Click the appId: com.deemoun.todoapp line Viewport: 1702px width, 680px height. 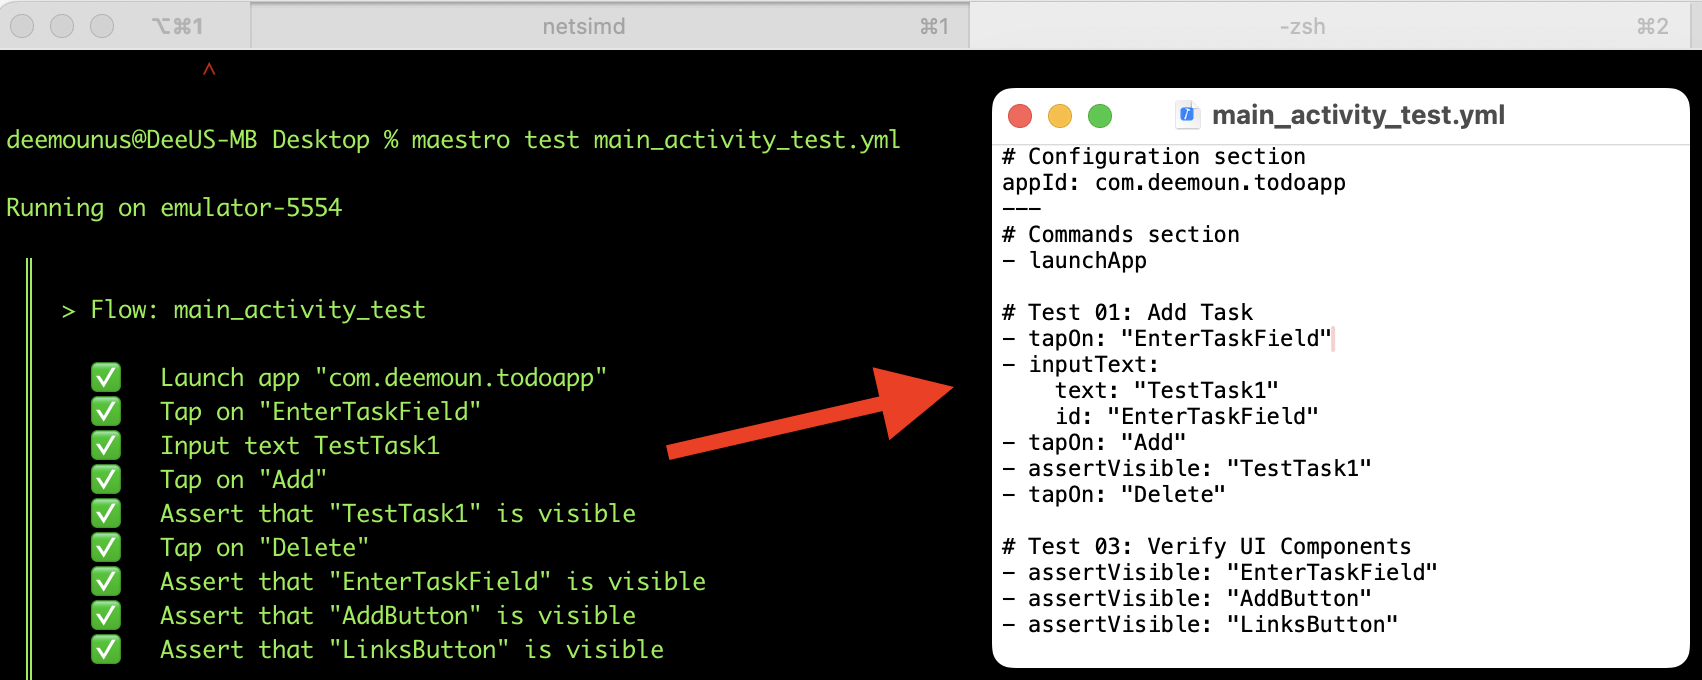coord(1174,183)
